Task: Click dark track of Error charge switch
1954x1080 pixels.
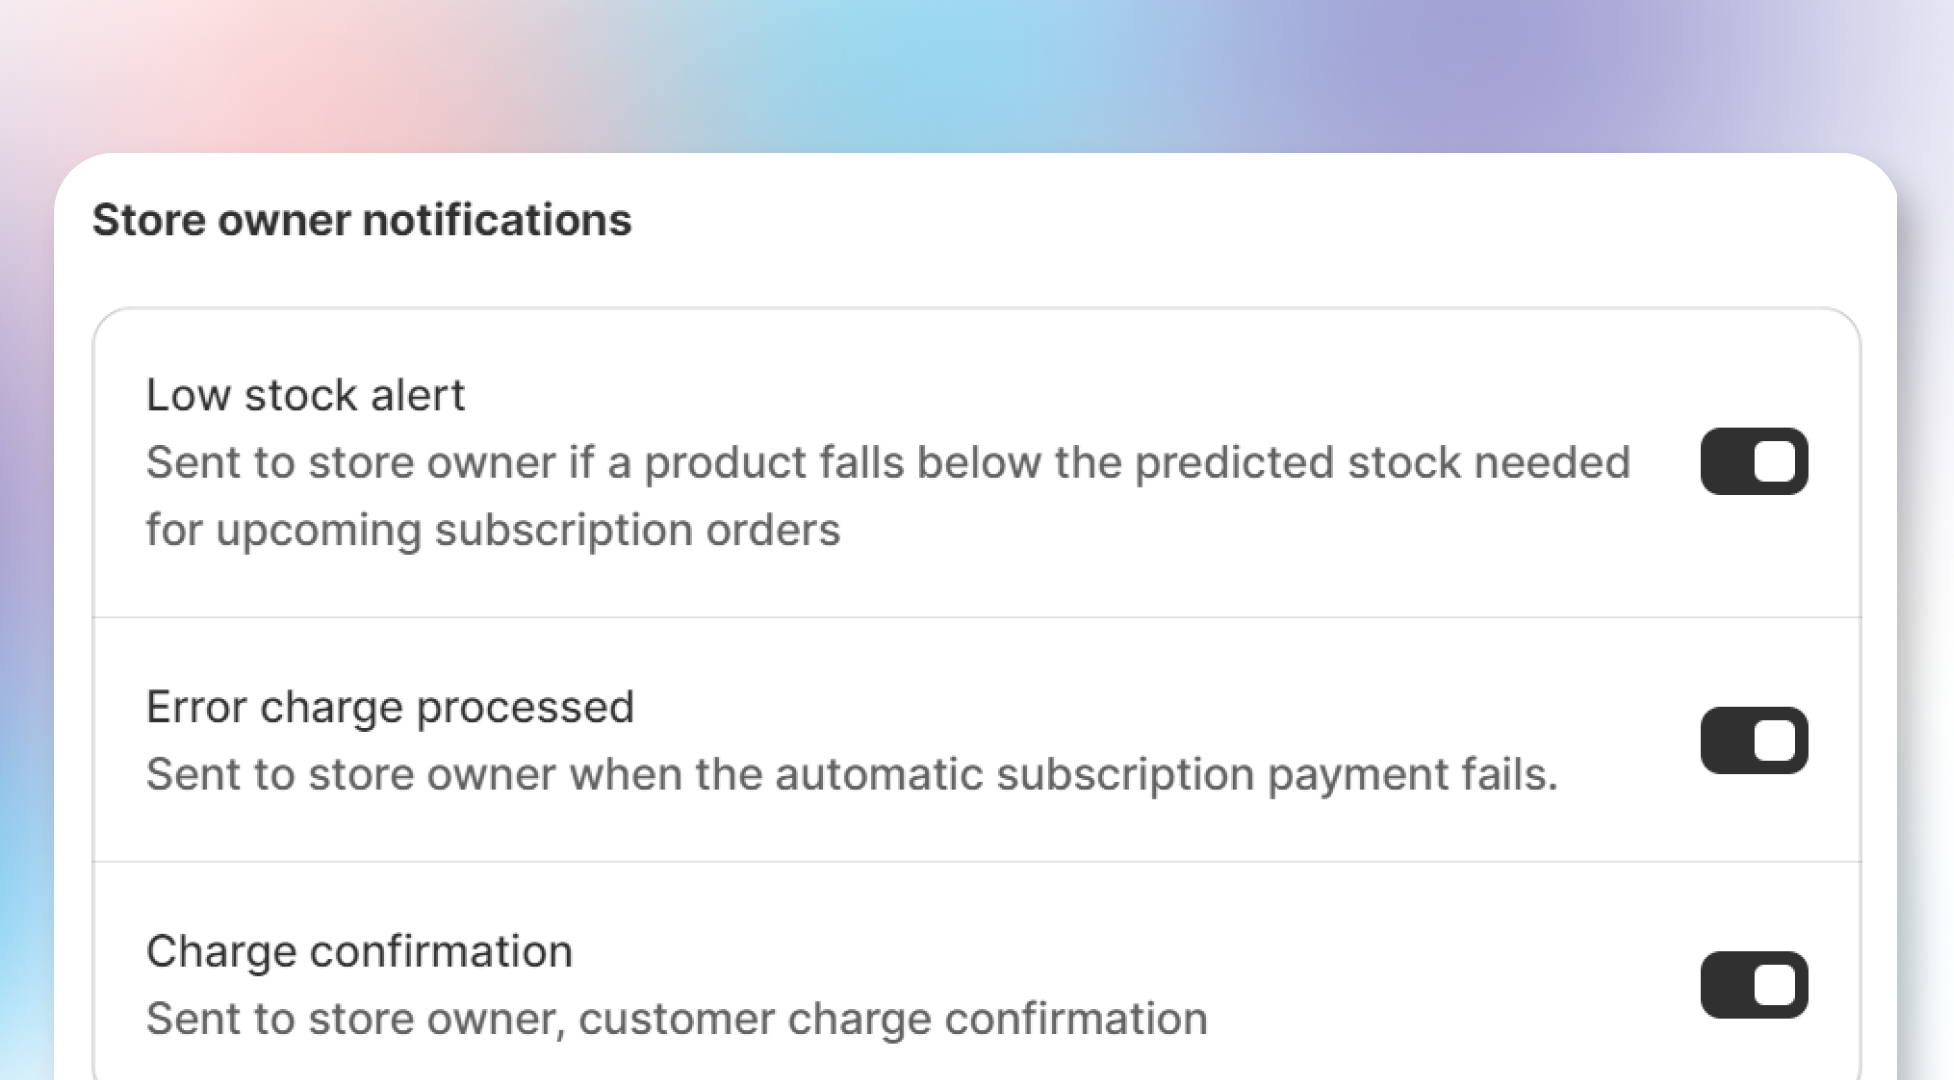Action: click(1726, 740)
